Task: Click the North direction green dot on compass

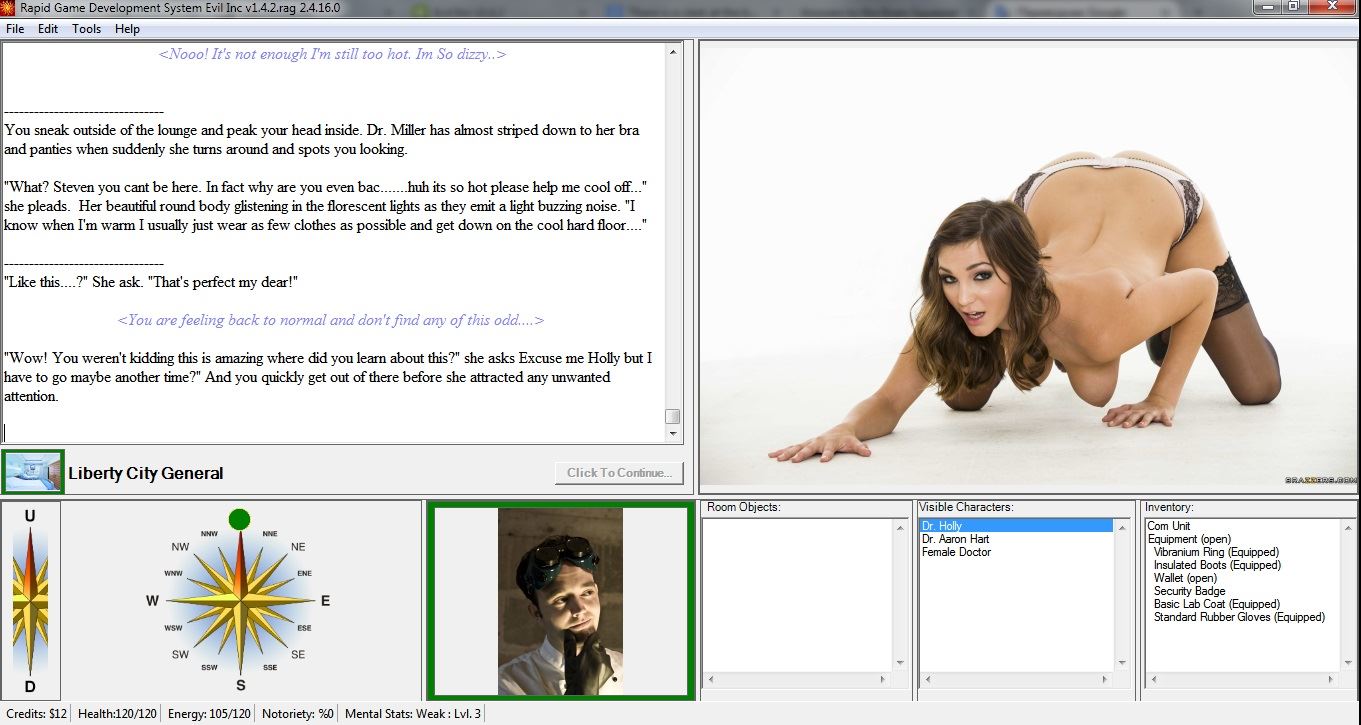Action: point(239,519)
